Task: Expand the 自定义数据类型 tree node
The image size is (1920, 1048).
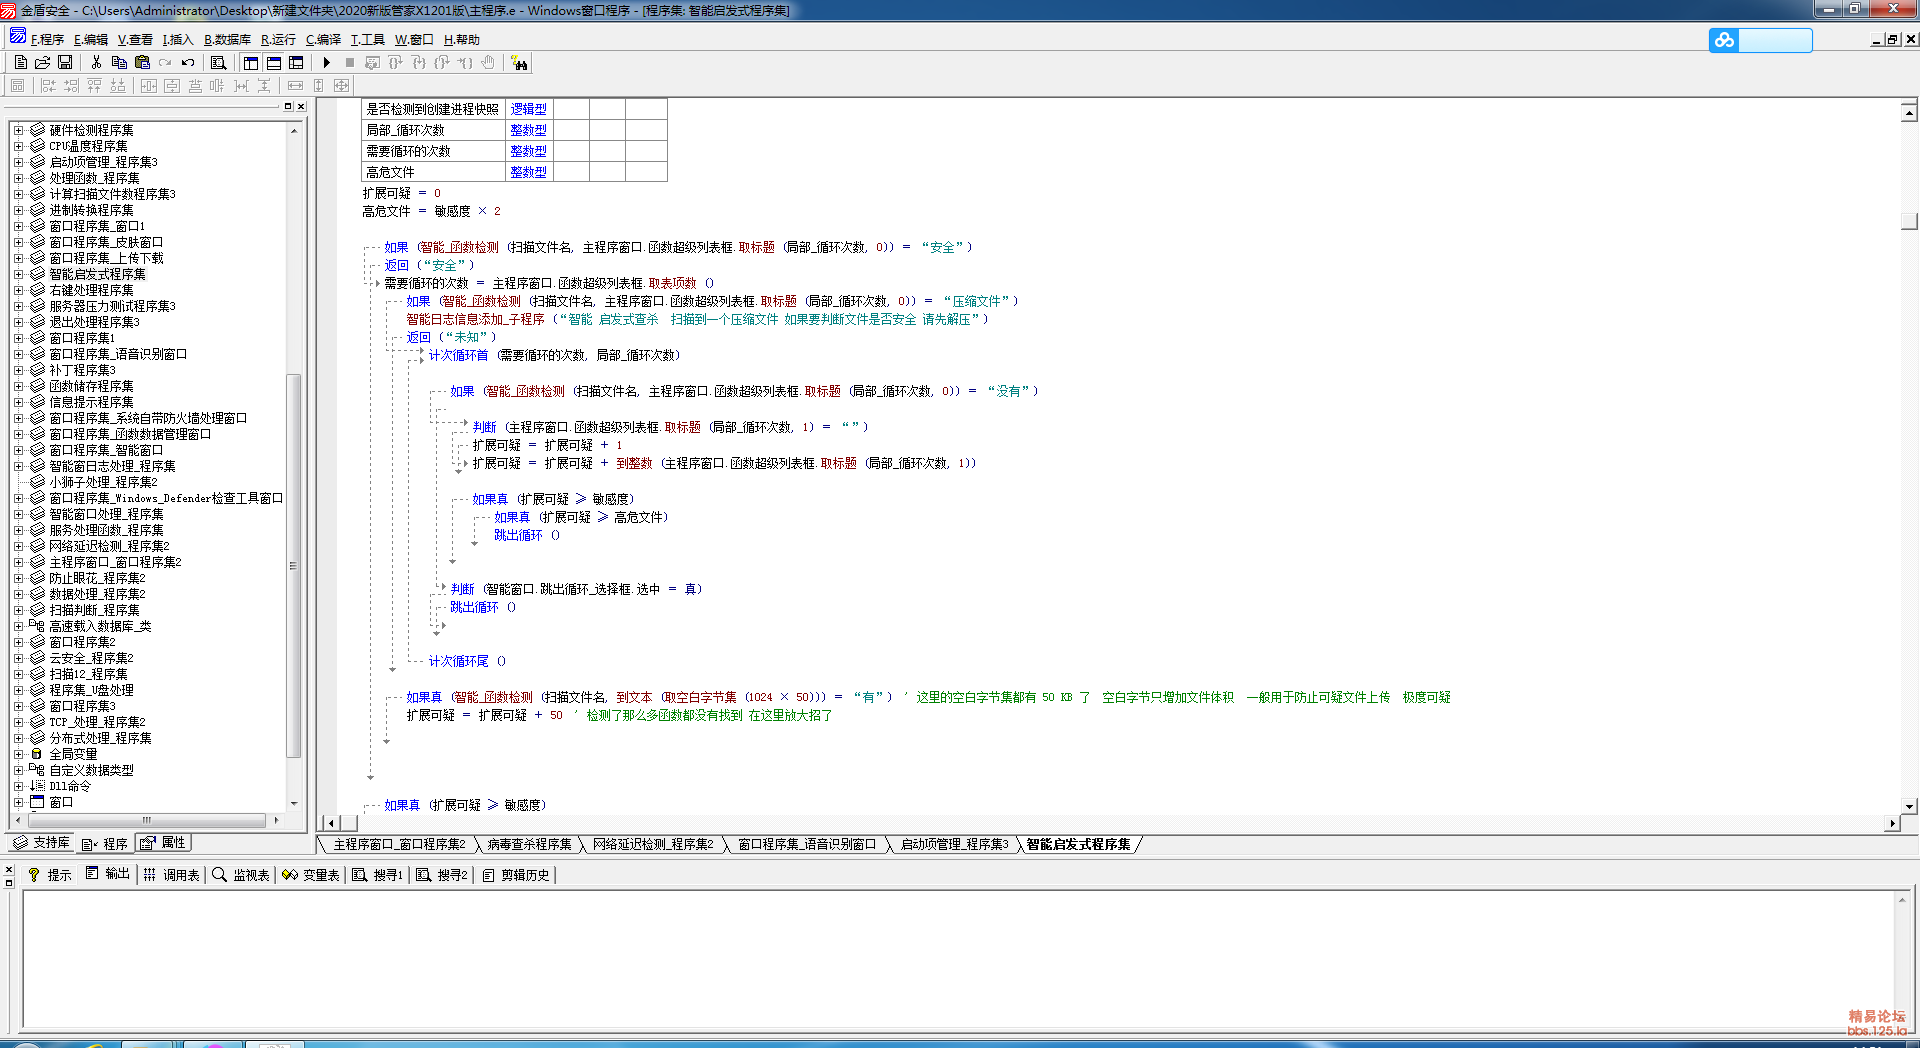Action: 18,770
